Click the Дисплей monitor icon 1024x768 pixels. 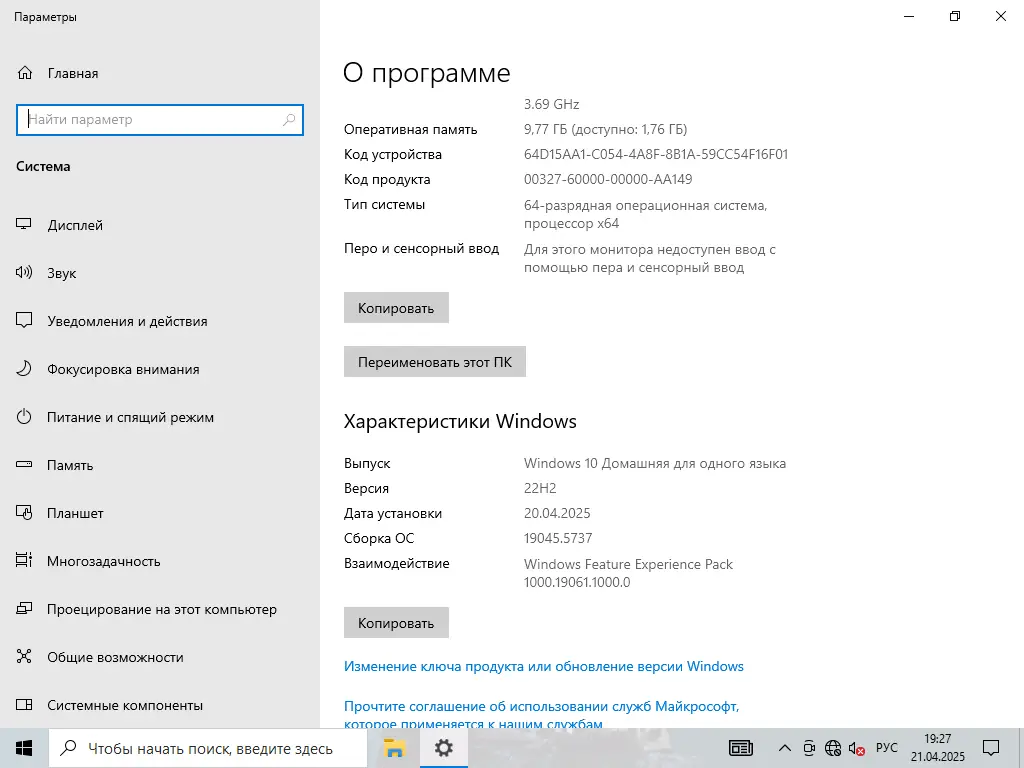24,225
